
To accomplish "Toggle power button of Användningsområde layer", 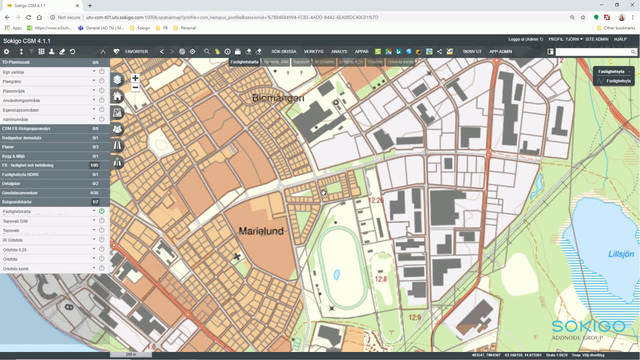I will (102, 100).
